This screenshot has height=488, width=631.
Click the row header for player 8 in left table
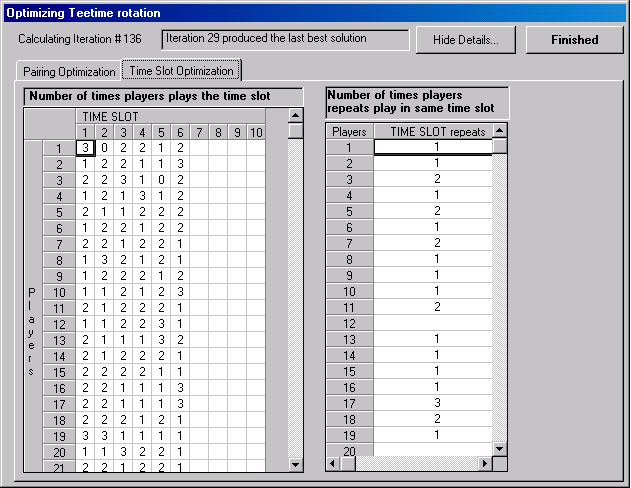[59, 260]
